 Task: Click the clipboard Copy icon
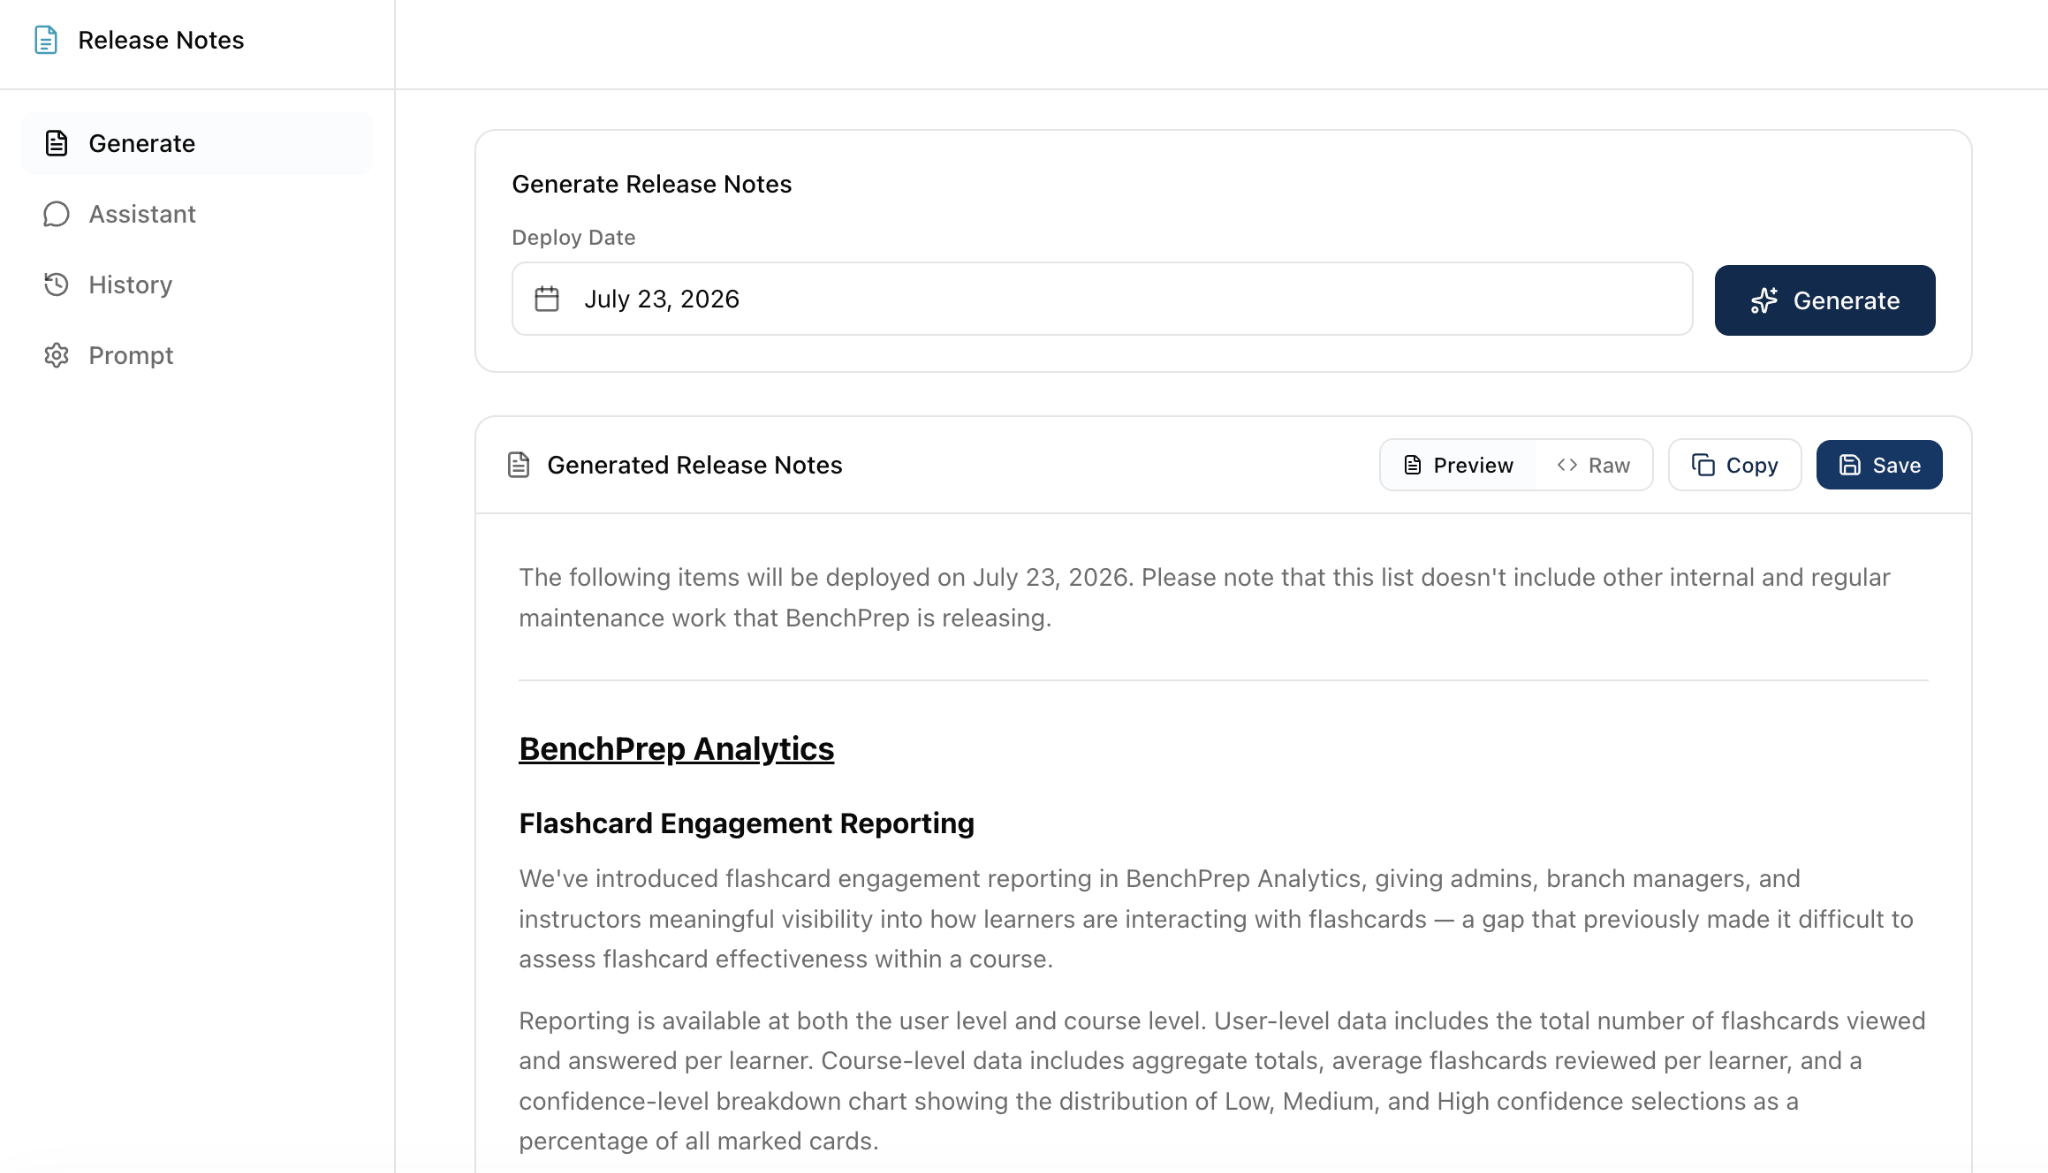point(1703,465)
